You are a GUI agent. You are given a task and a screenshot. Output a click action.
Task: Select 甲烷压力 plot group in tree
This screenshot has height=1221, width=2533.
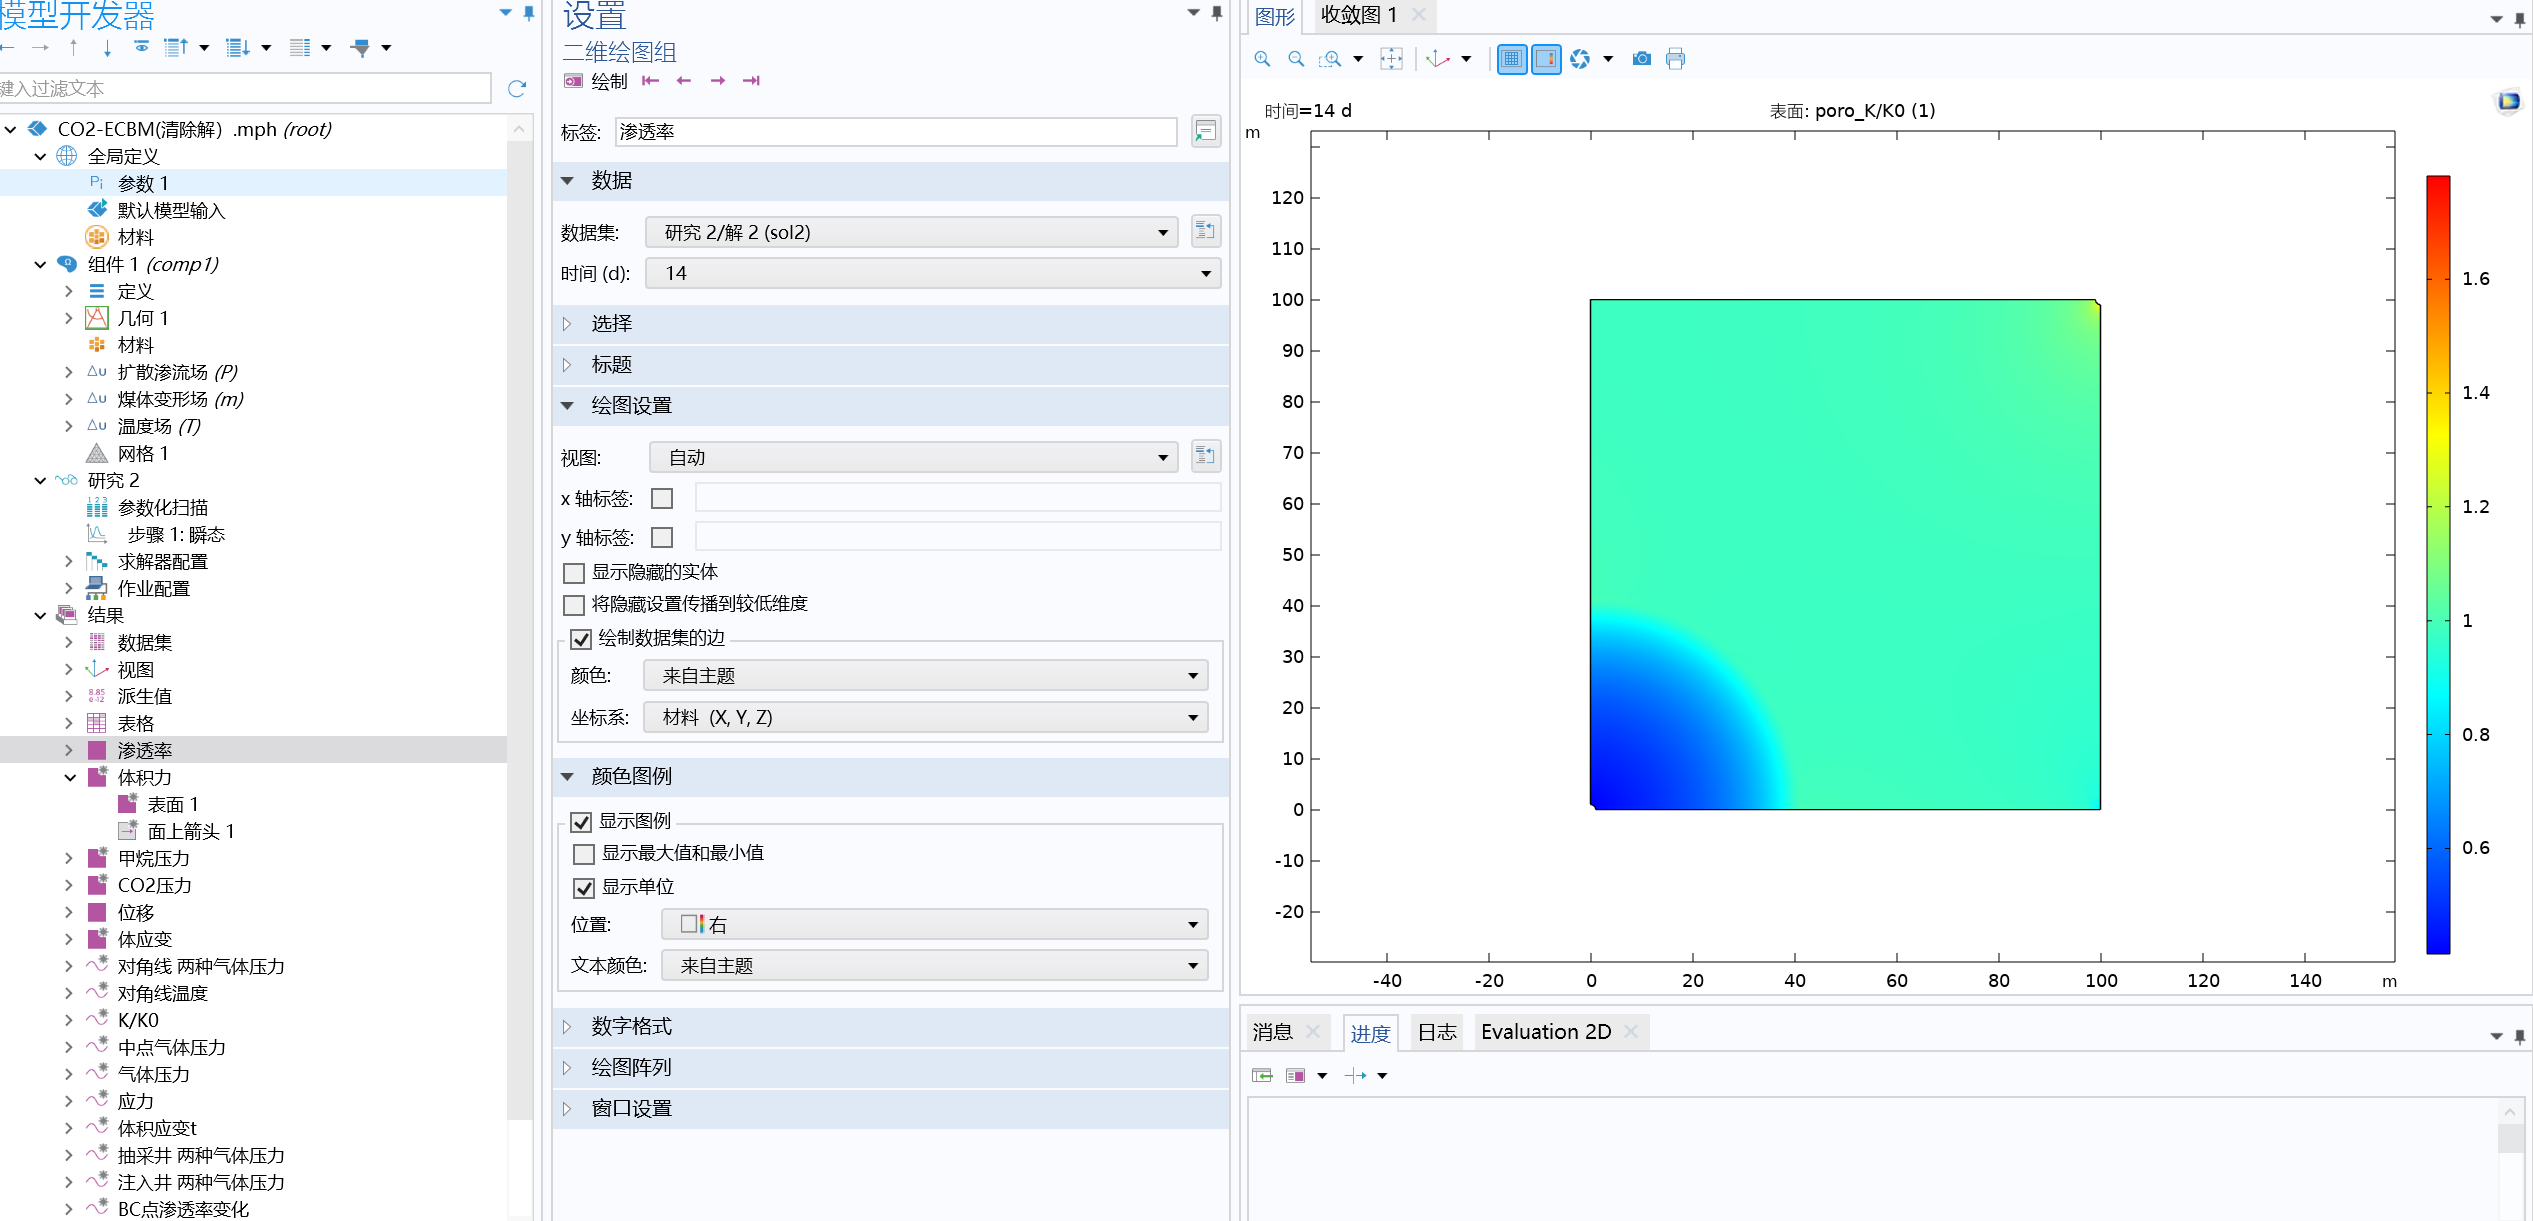point(153,858)
